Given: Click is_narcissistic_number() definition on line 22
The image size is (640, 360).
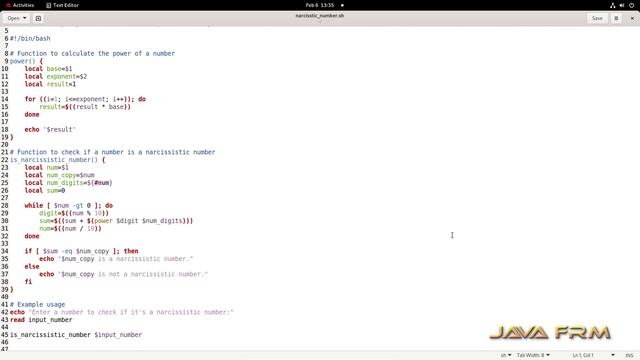Looking at the screenshot, I should 58,160.
